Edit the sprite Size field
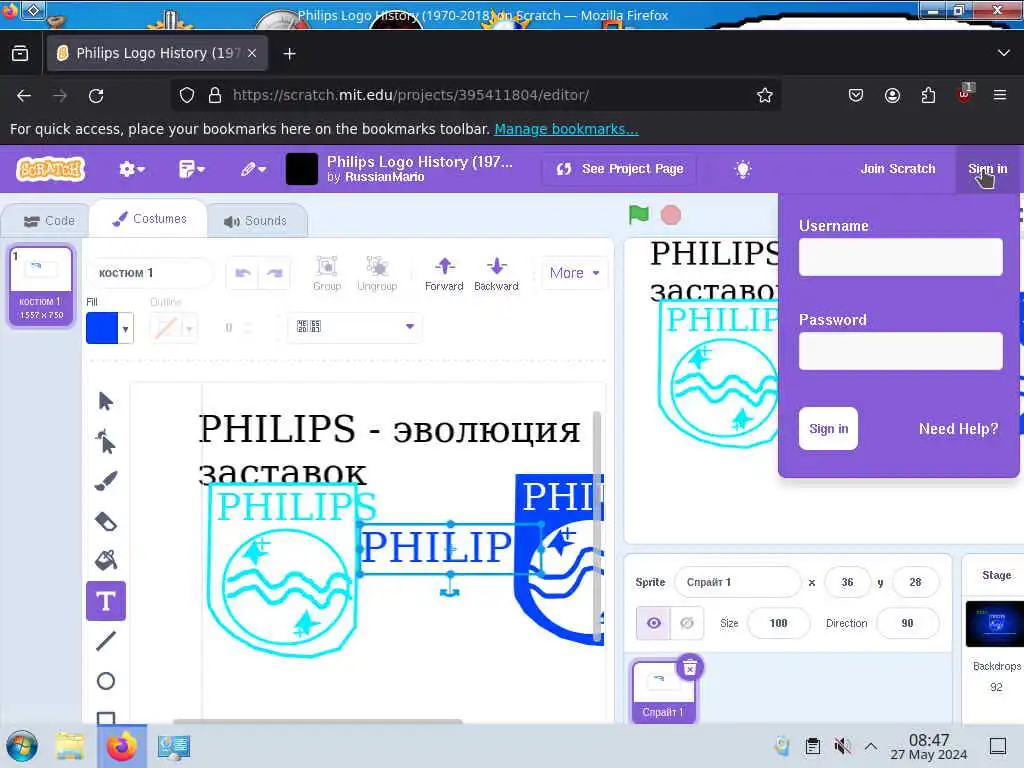The height and width of the screenshot is (768, 1024). [x=778, y=623]
